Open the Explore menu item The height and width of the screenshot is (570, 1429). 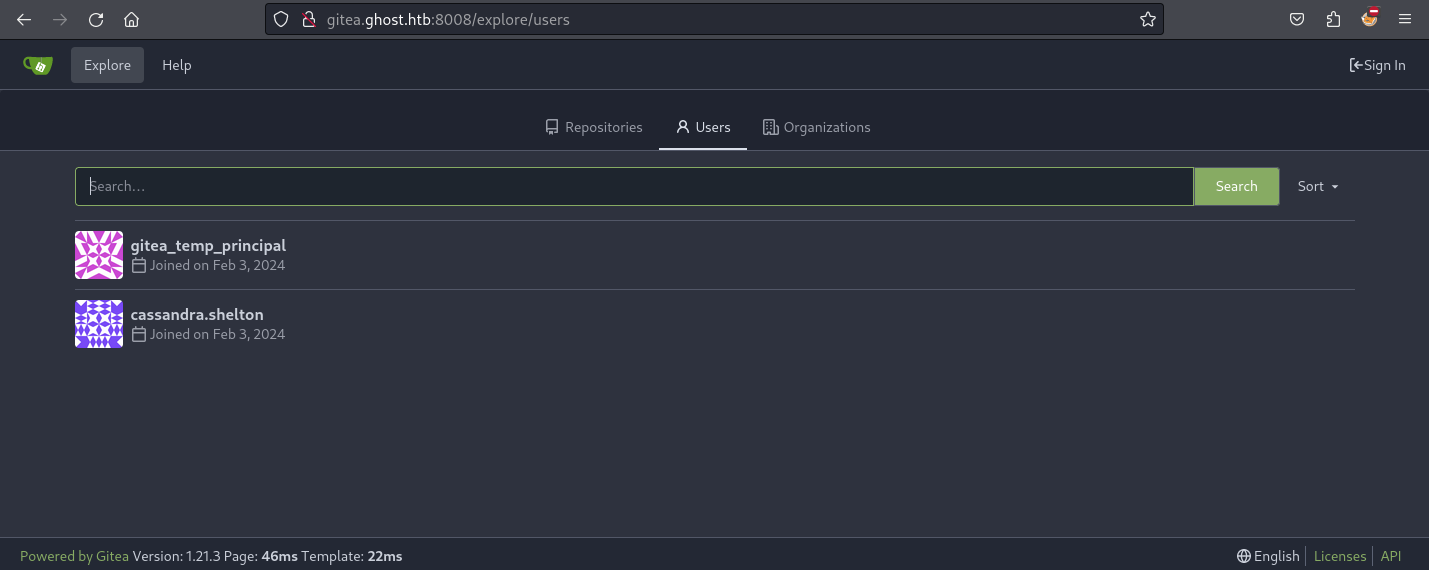(107, 65)
